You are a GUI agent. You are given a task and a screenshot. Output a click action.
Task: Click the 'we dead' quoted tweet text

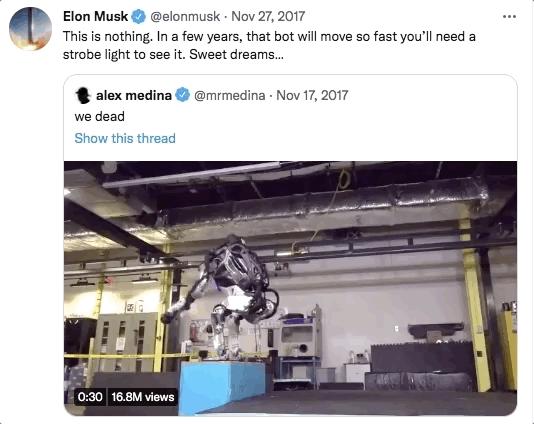pyautogui.click(x=99, y=117)
